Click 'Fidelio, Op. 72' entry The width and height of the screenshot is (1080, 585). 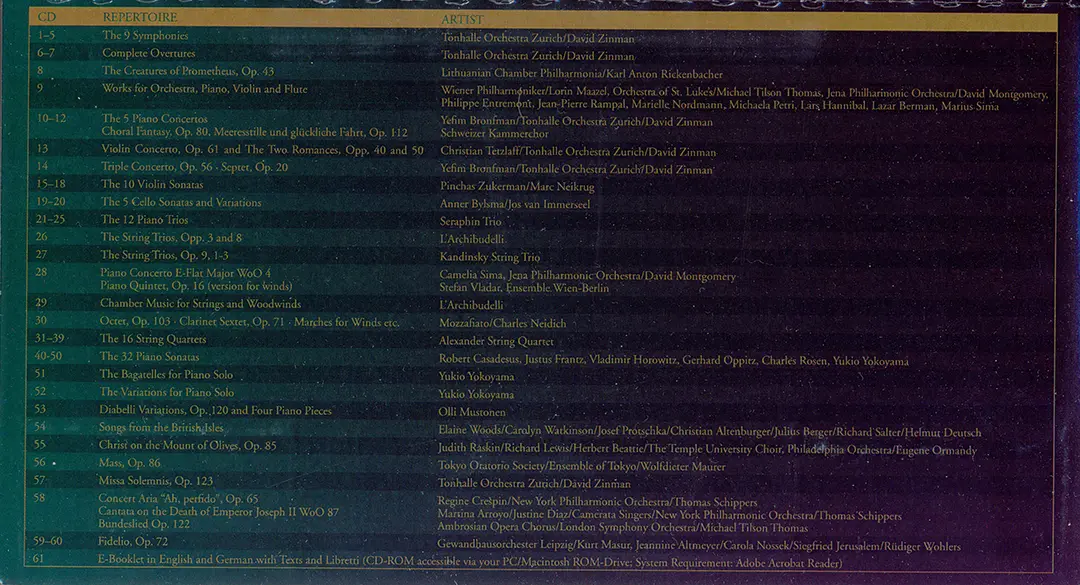pos(133,542)
